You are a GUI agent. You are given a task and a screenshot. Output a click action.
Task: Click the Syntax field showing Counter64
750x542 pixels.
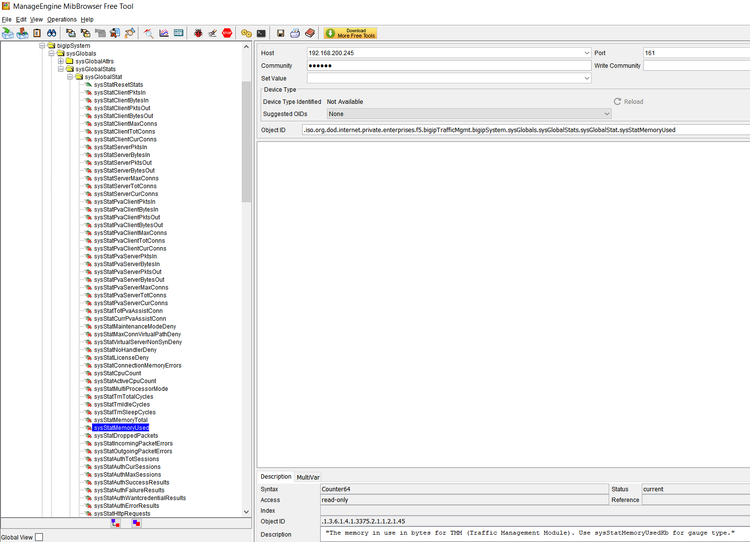coord(464,489)
